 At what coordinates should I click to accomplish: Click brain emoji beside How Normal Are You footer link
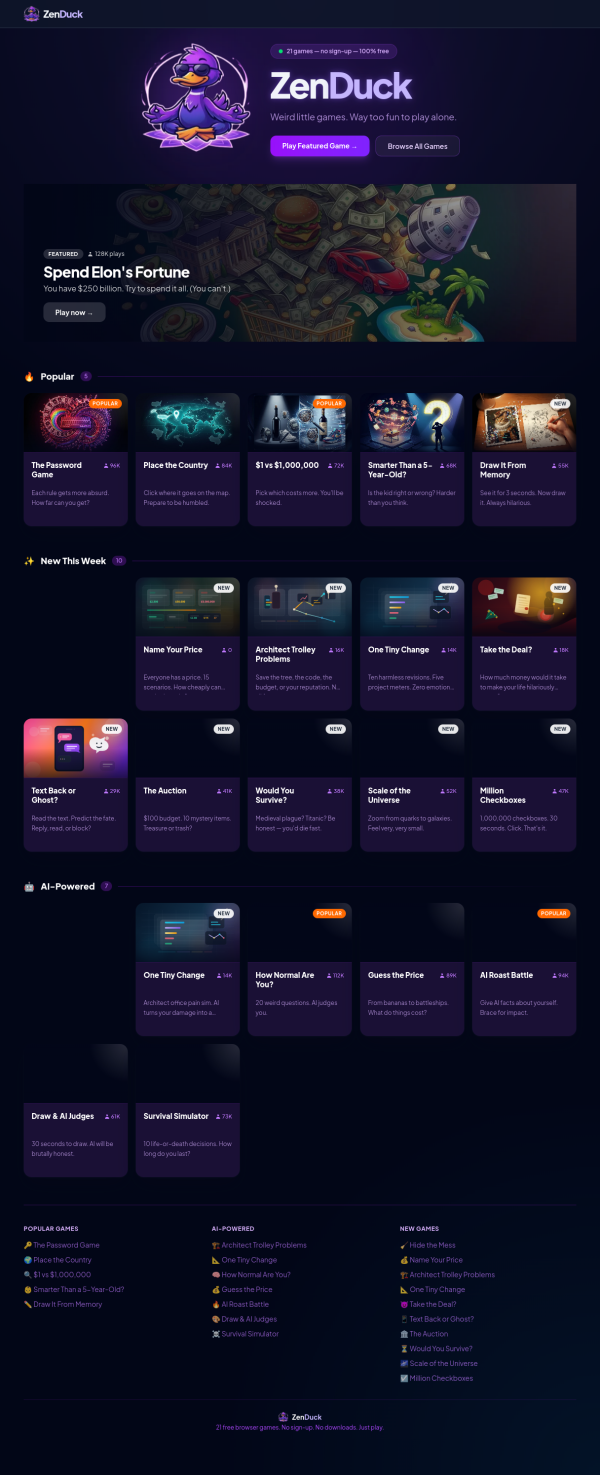tap(216, 1275)
